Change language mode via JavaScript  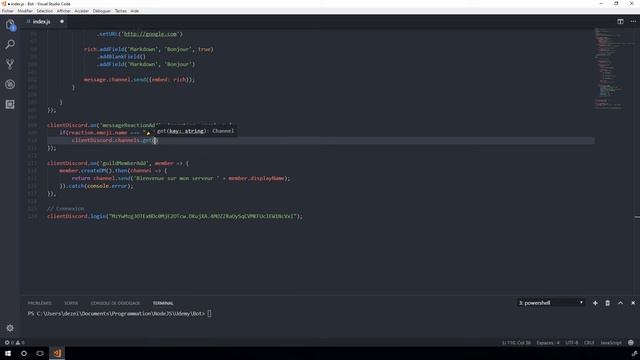pyautogui.click(x=611, y=342)
